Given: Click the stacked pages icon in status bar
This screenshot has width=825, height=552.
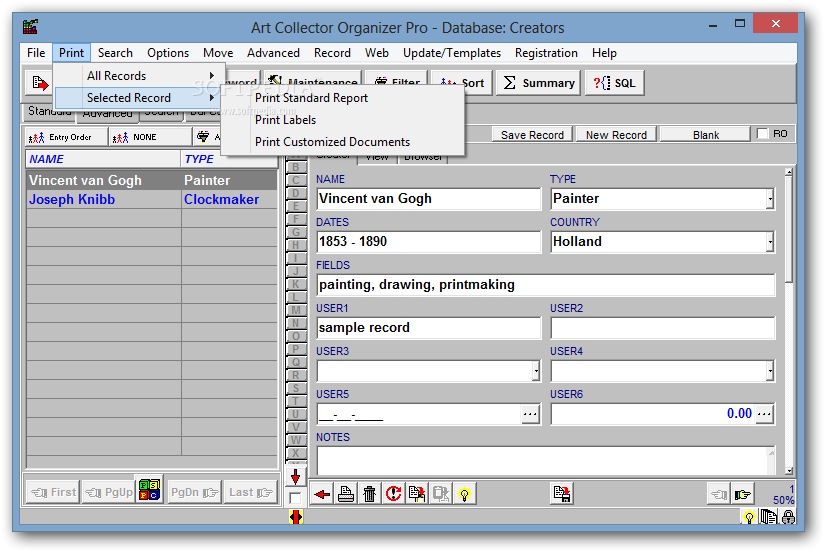Looking at the screenshot, I should click(x=769, y=517).
